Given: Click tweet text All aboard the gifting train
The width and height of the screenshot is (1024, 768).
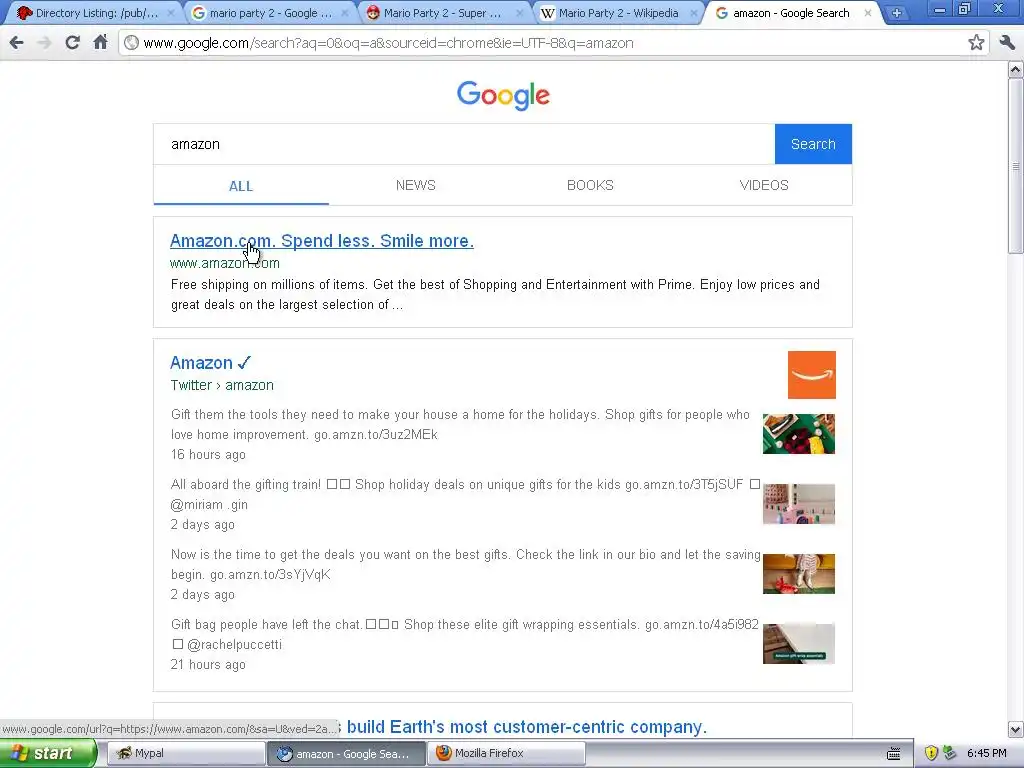Looking at the screenshot, I should [x=466, y=494].
